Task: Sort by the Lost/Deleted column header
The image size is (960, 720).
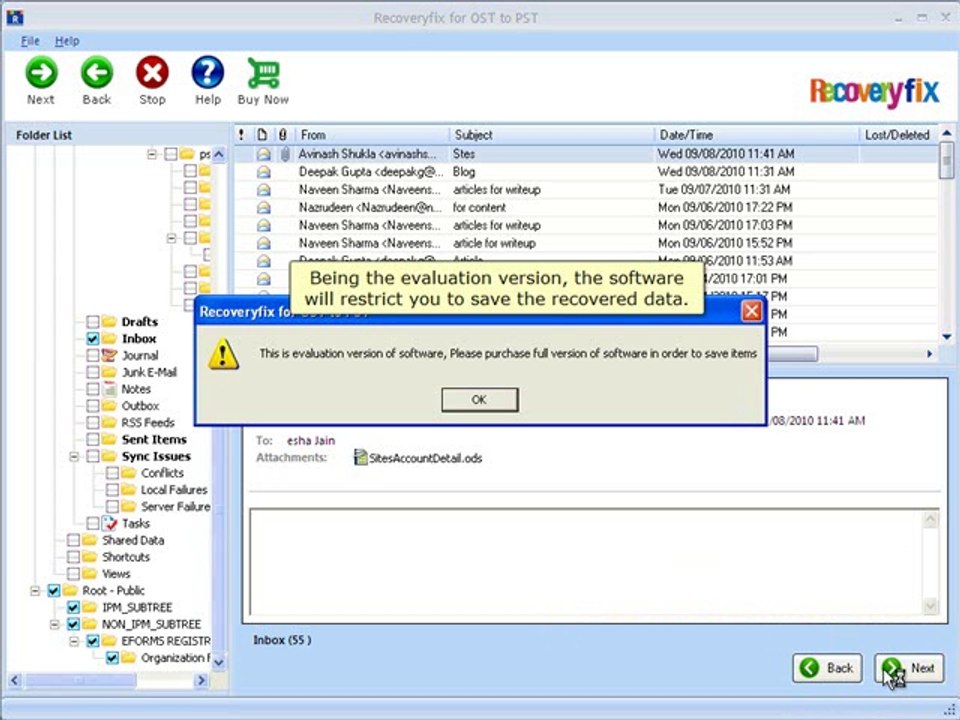Action: click(x=898, y=135)
